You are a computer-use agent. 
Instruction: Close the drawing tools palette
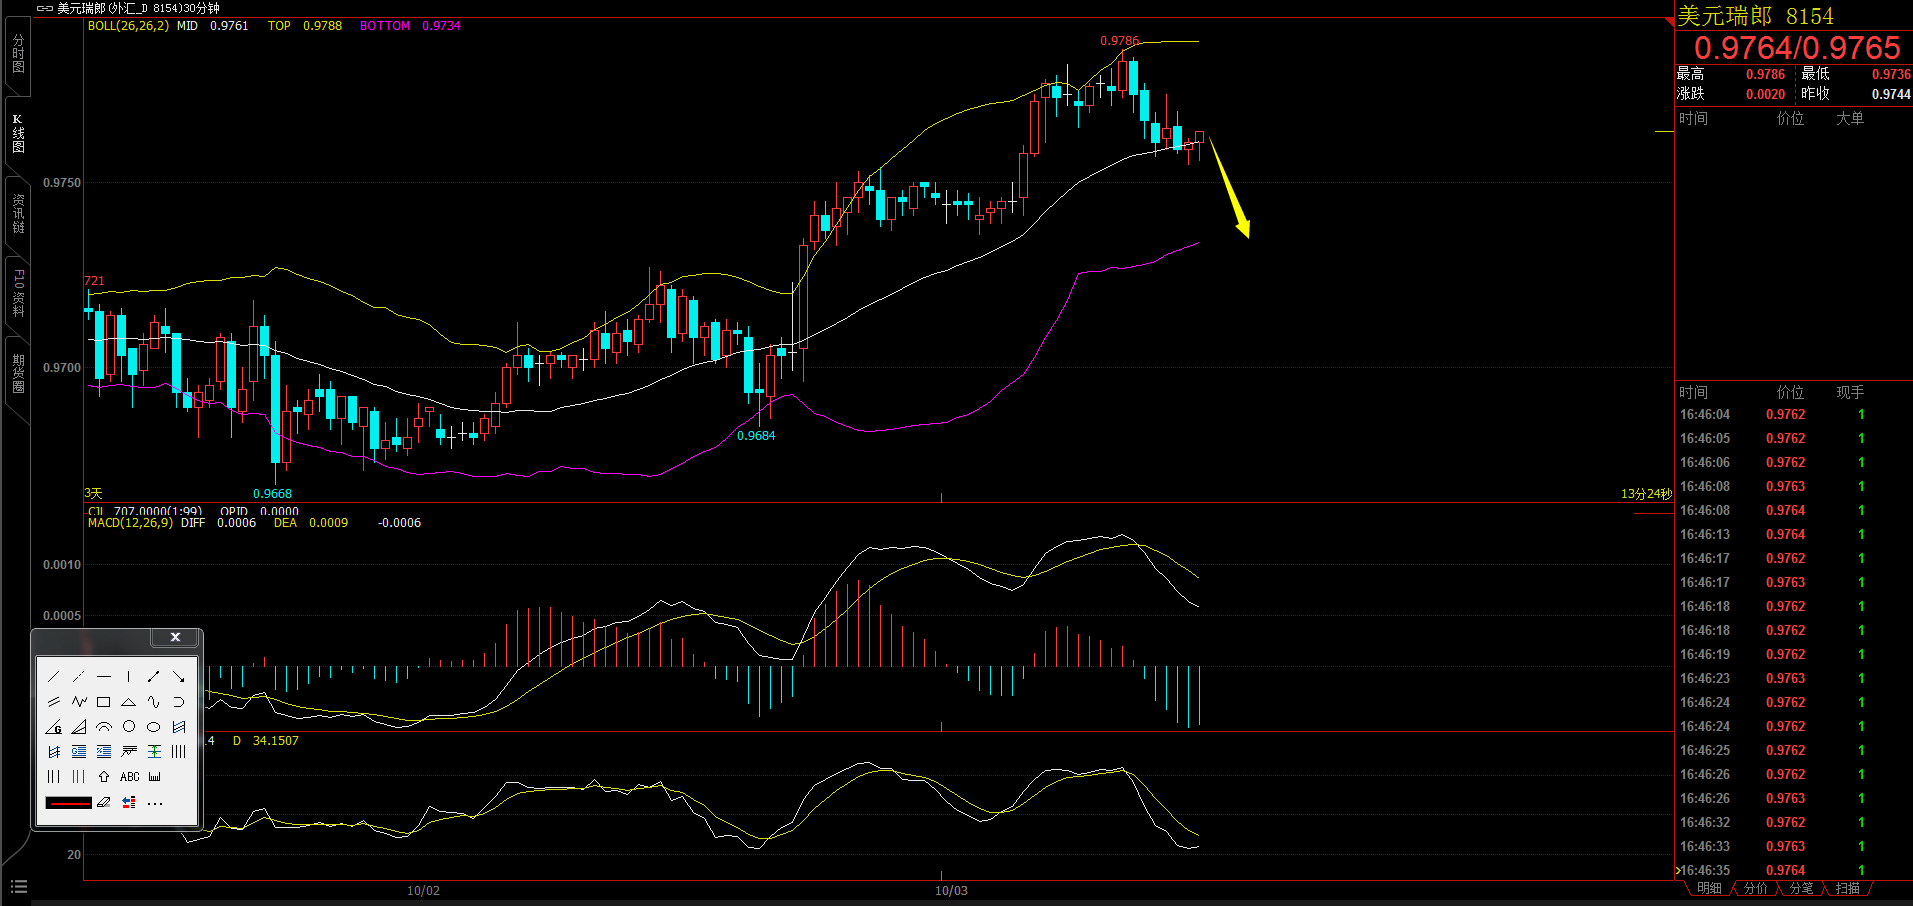point(175,637)
